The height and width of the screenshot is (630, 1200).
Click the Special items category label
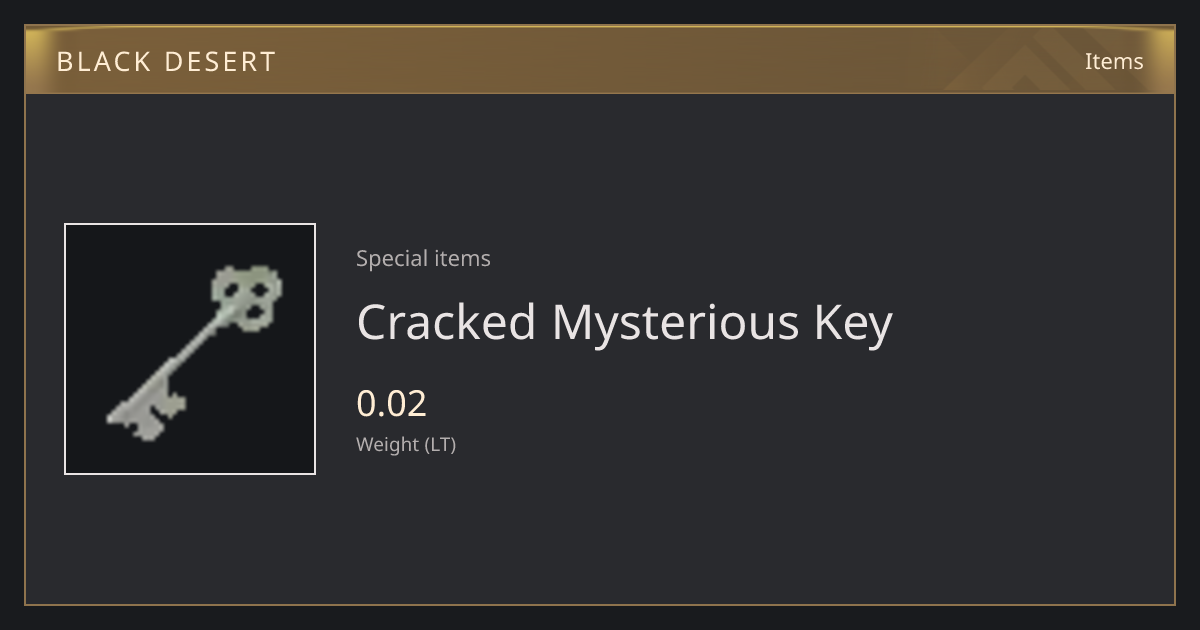click(x=423, y=258)
